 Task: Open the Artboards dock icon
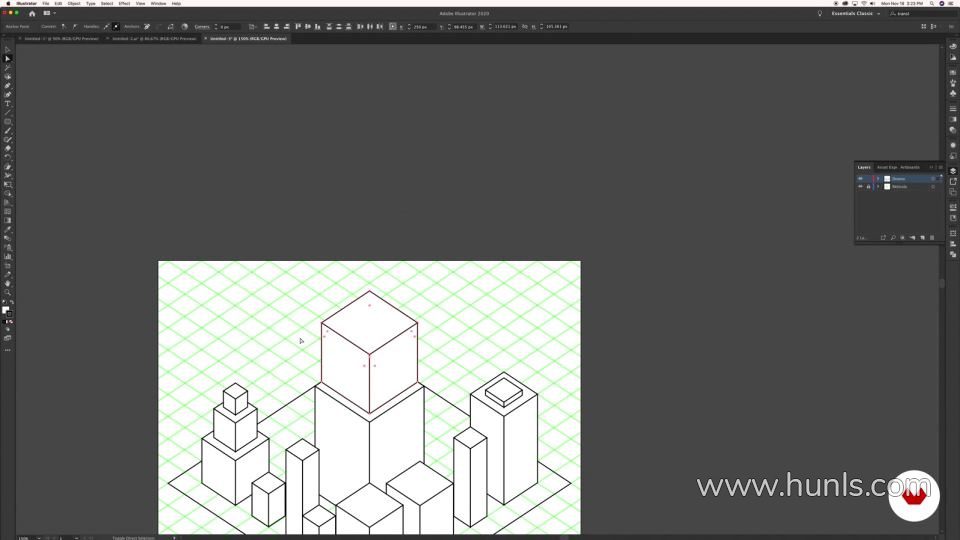(x=953, y=192)
